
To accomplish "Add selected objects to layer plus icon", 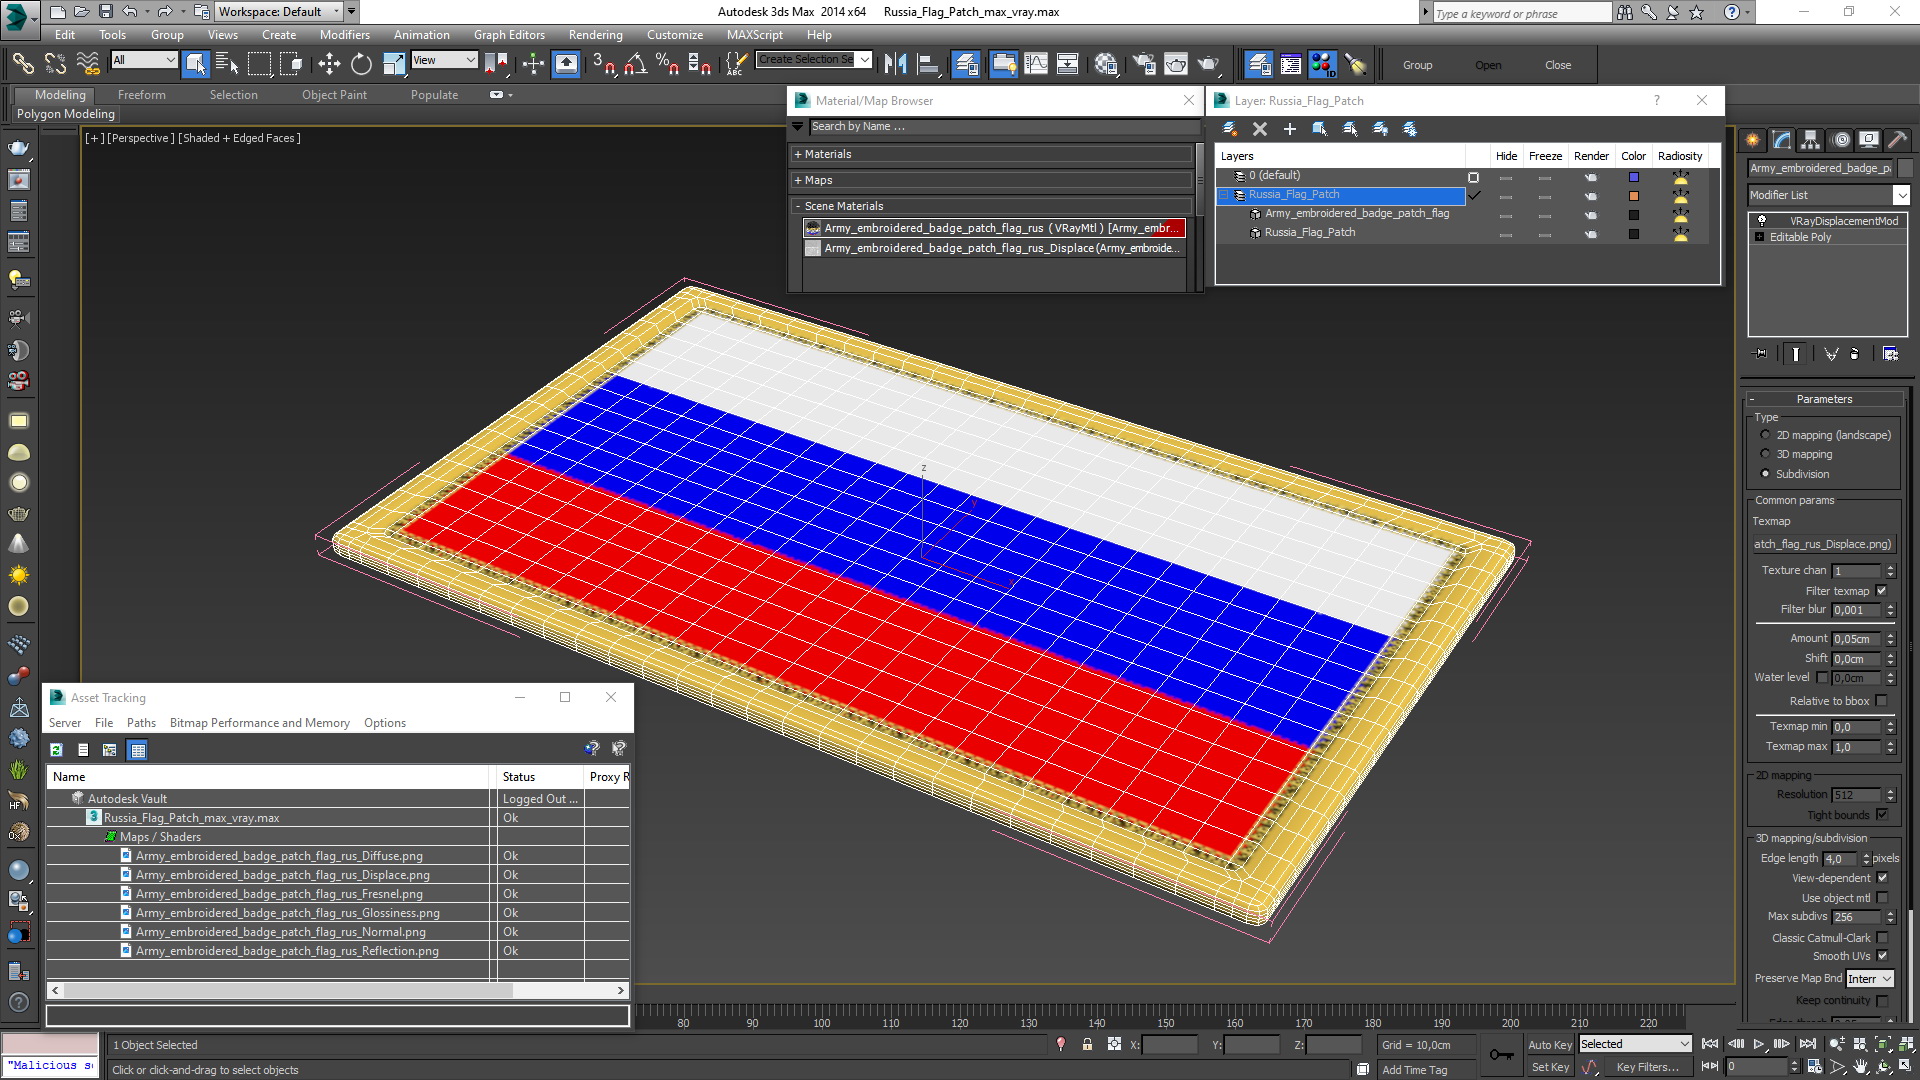I will [1290, 129].
